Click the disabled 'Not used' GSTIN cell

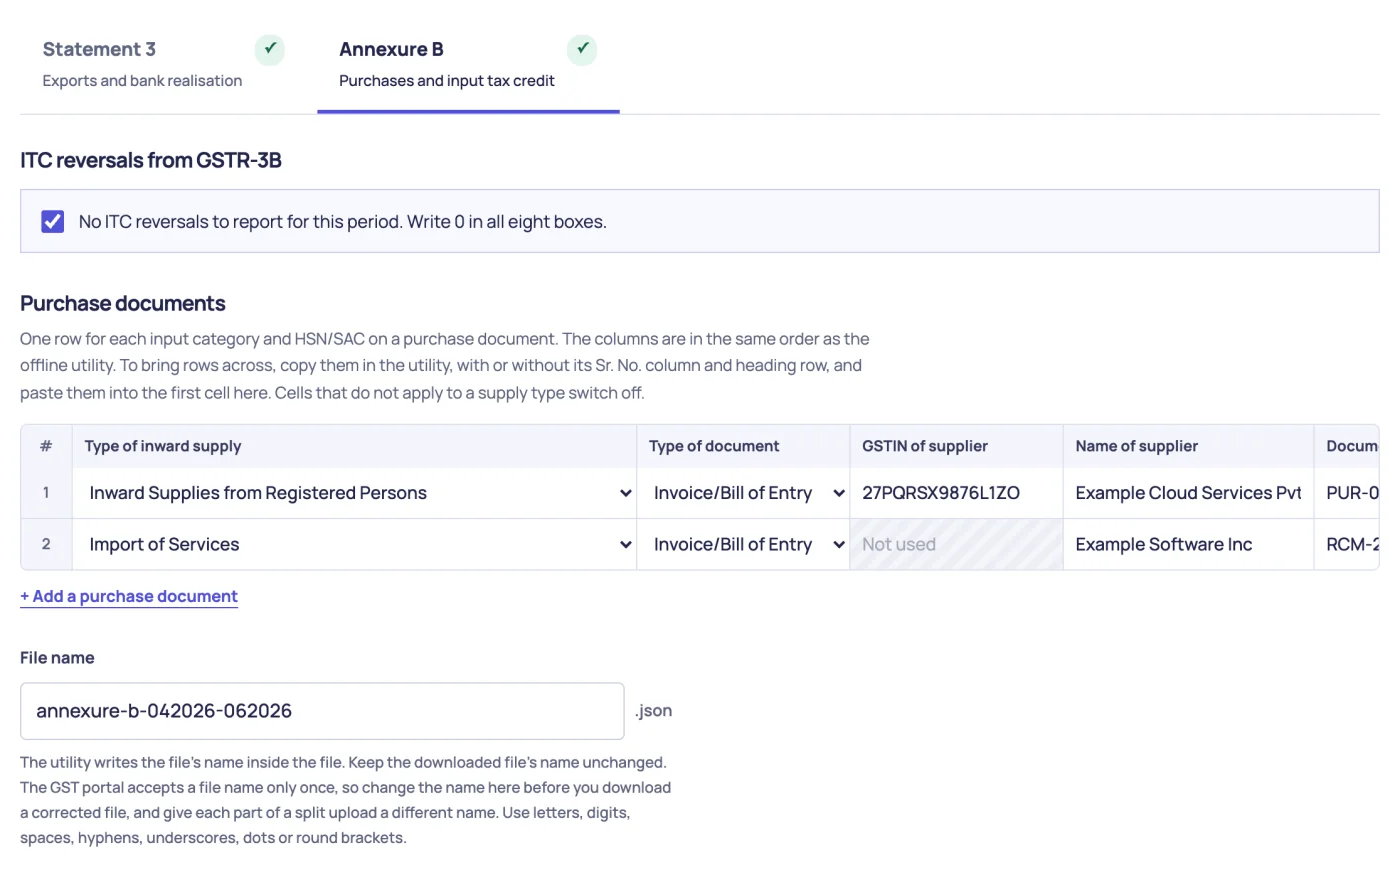coord(956,544)
